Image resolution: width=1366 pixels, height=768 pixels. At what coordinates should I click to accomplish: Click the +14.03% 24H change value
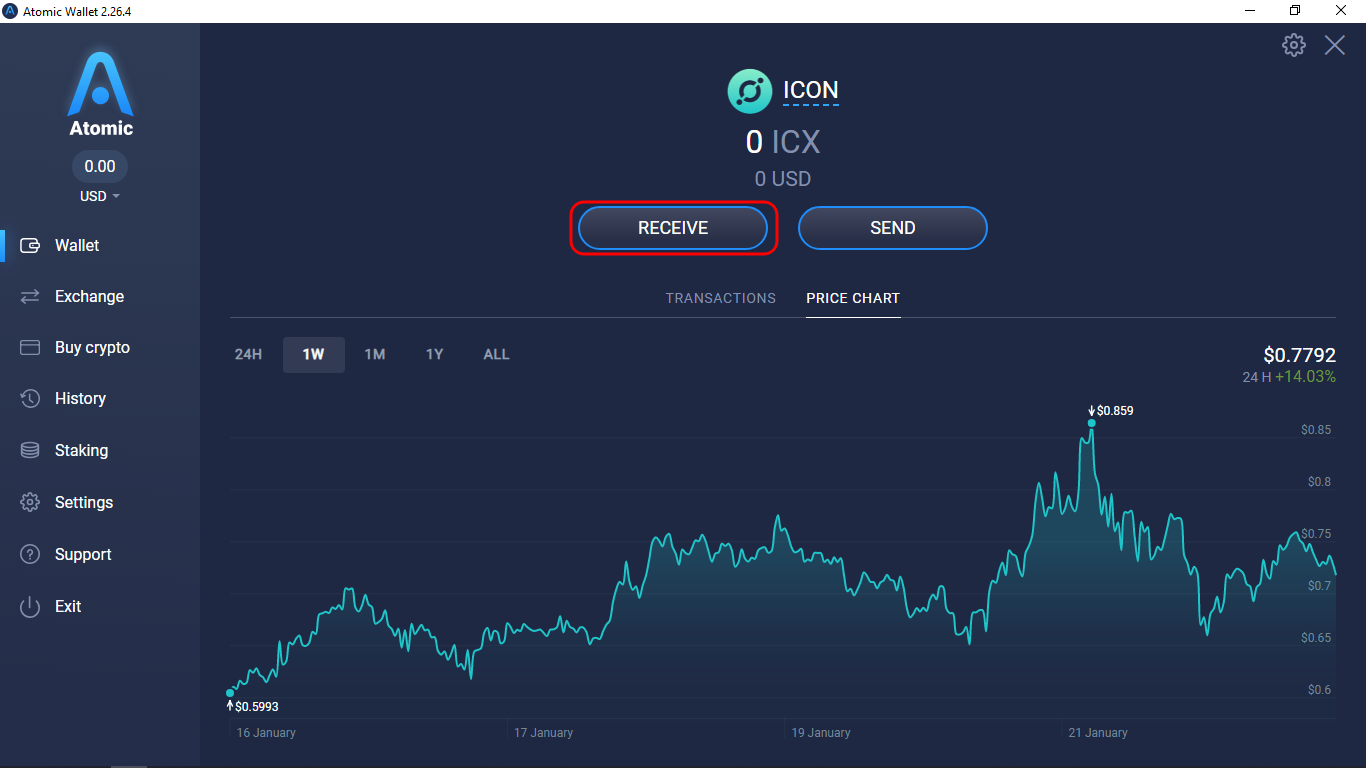tap(1305, 377)
